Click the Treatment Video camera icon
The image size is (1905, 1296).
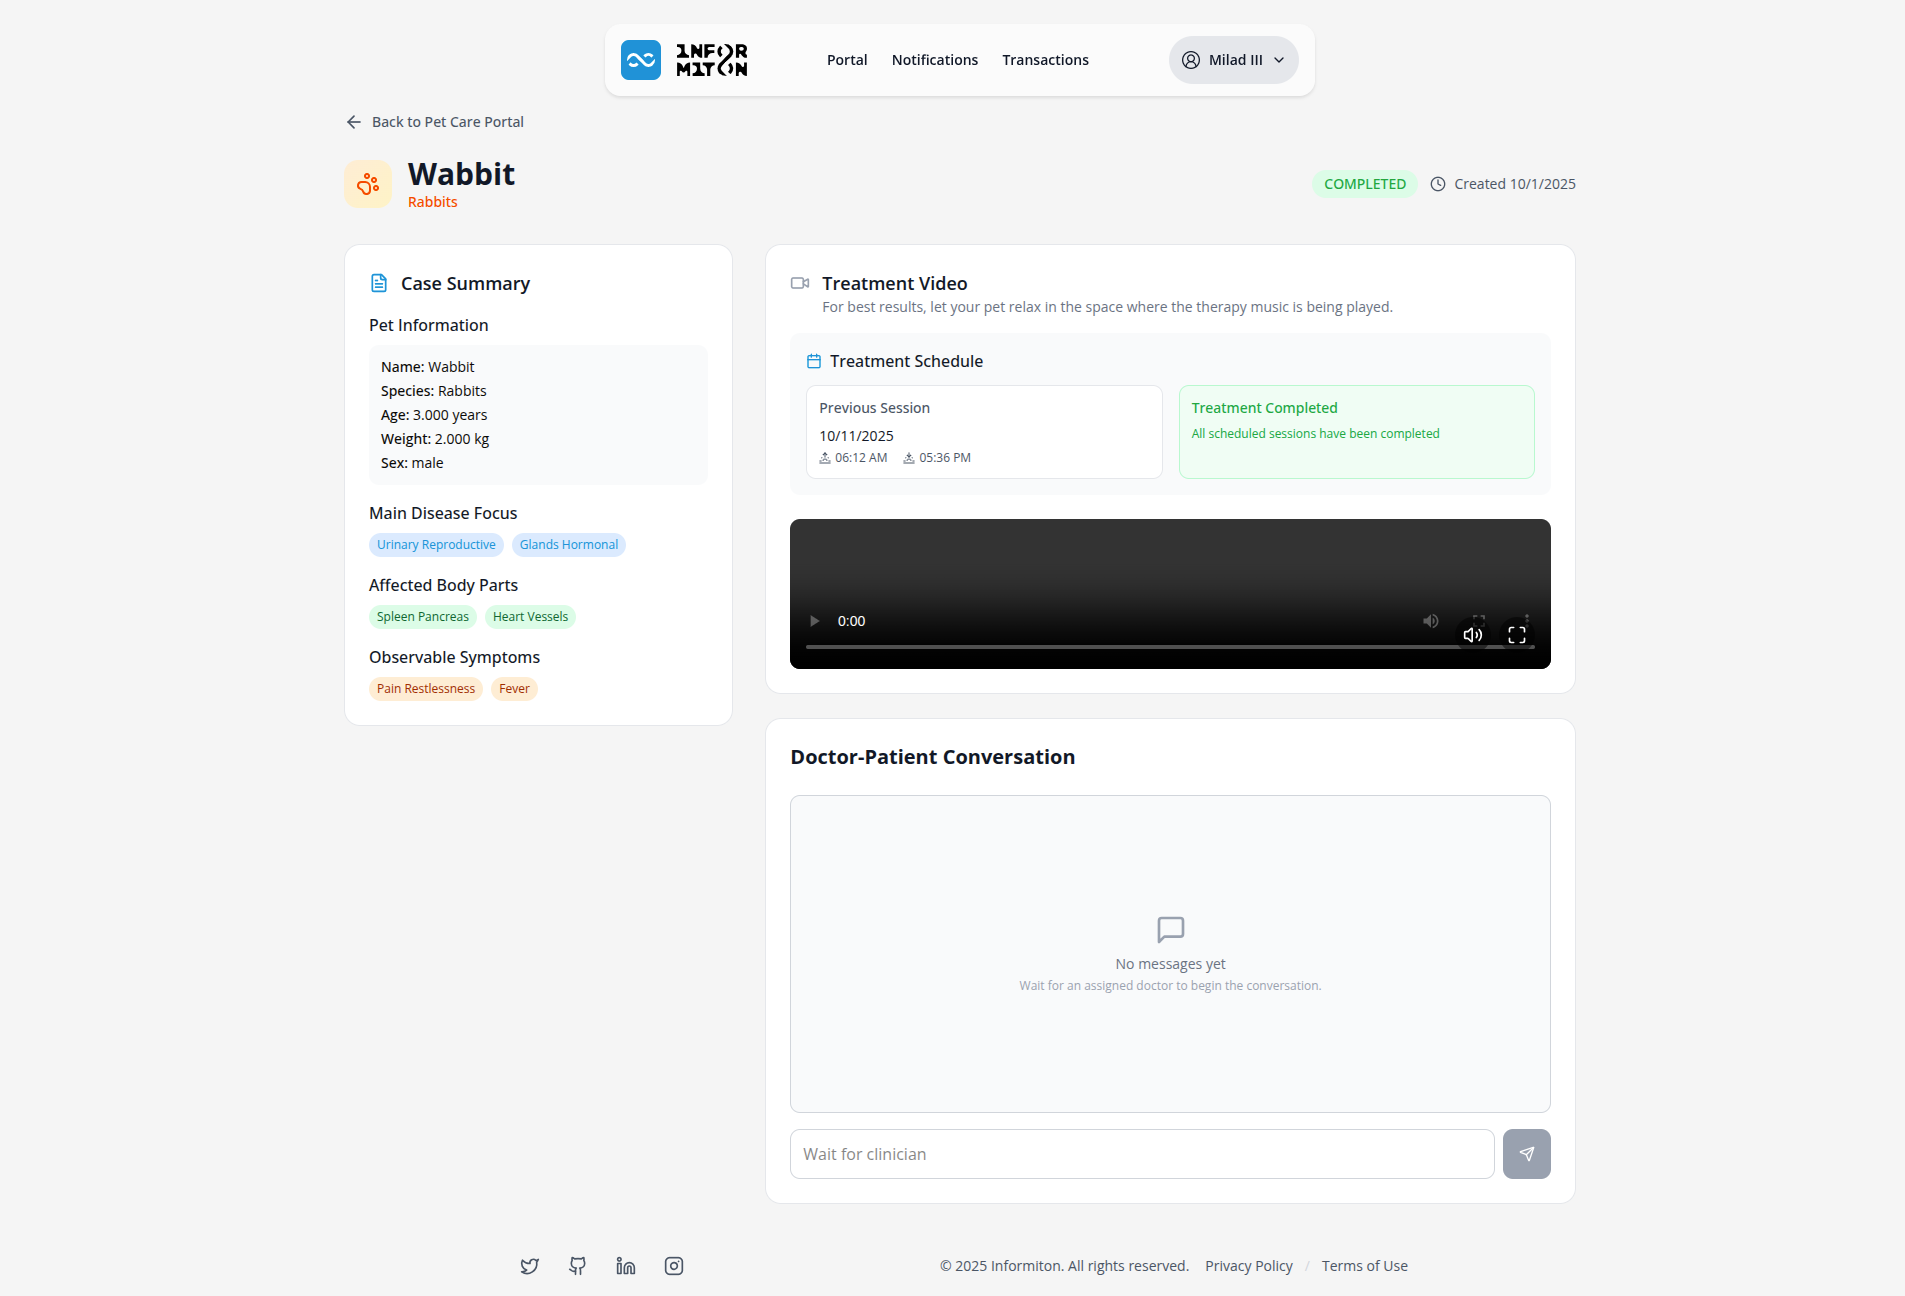click(800, 283)
